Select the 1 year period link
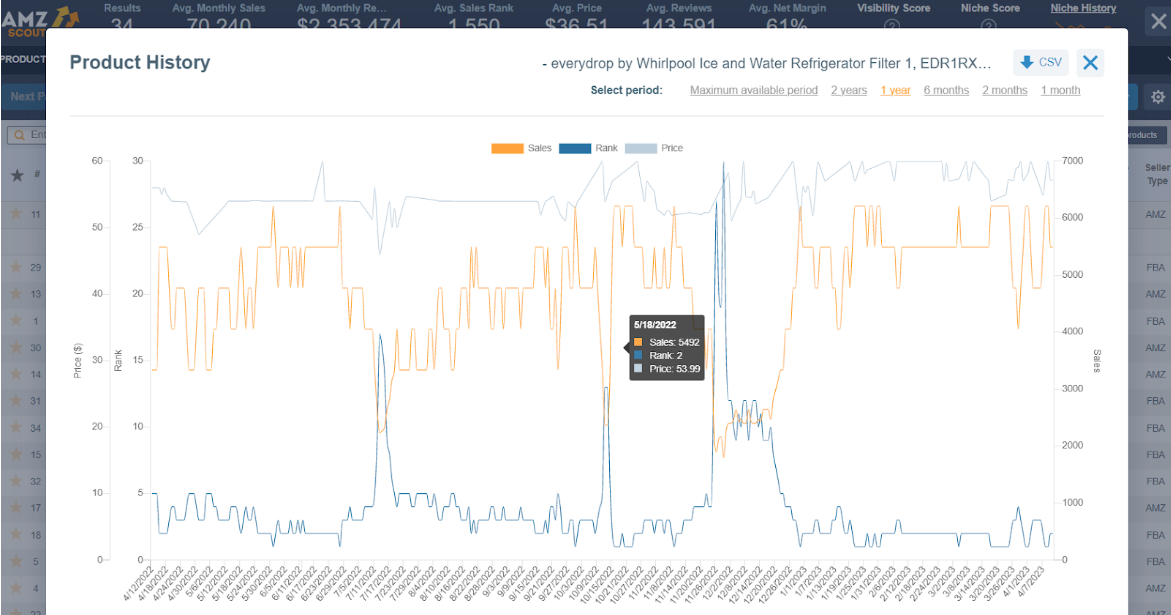1171x615 pixels. point(895,90)
